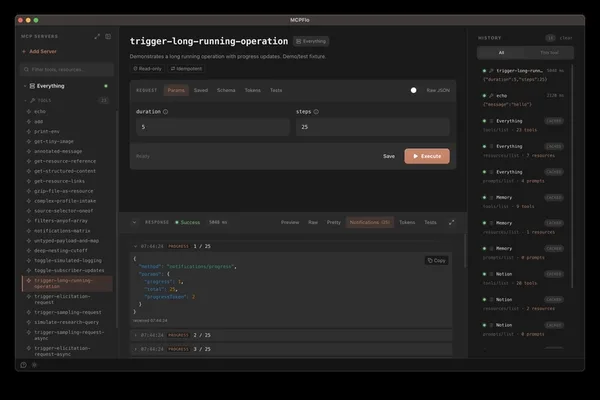Click the history panel scrollbar
This screenshot has width=600, height=400.
572,176
